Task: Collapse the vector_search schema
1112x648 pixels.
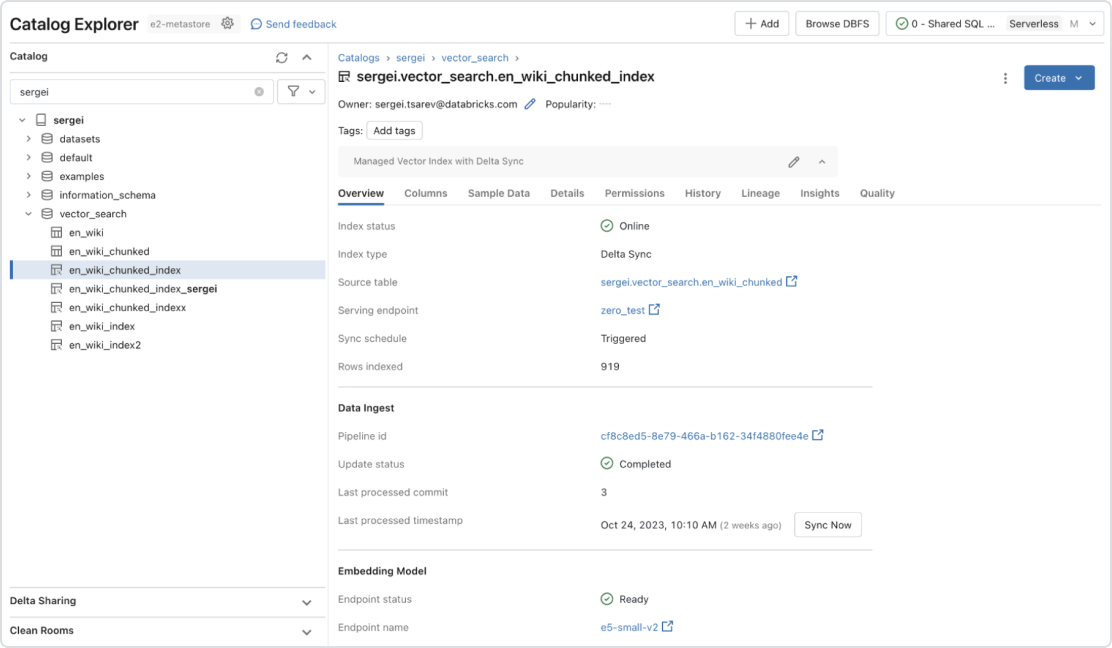Action: pos(29,214)
